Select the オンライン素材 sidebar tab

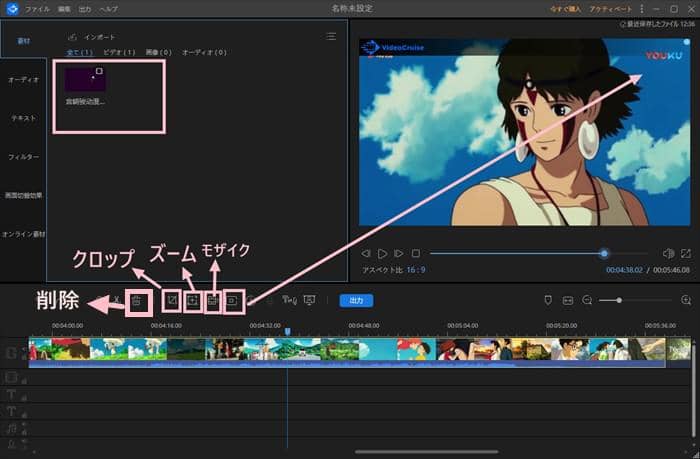pyautogui.click(x=23, y=234)
